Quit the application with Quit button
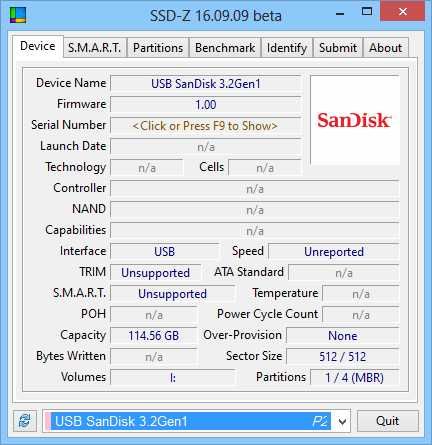The width and height of the screenshot is (432, 445). pyautogui.click(x=388, y=421)
